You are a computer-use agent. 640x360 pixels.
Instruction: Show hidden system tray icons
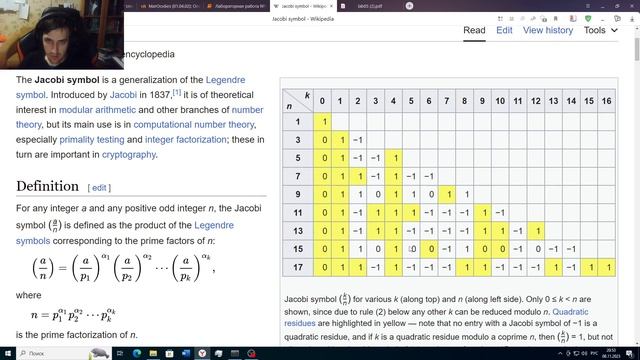560,353
